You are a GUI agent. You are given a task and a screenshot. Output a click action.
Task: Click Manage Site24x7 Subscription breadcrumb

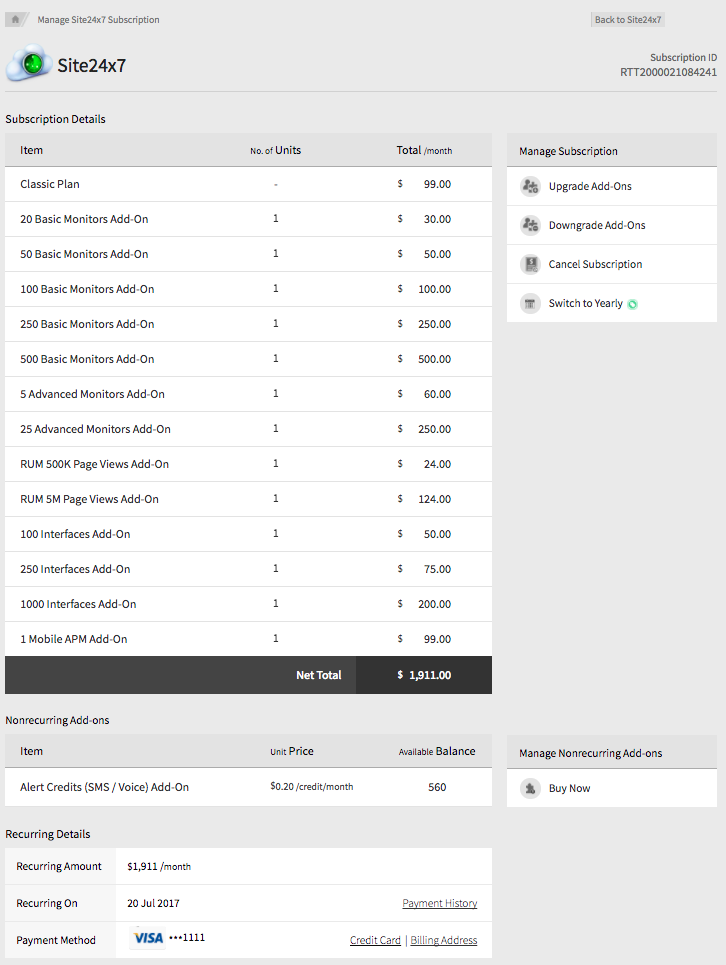[98, 20]
